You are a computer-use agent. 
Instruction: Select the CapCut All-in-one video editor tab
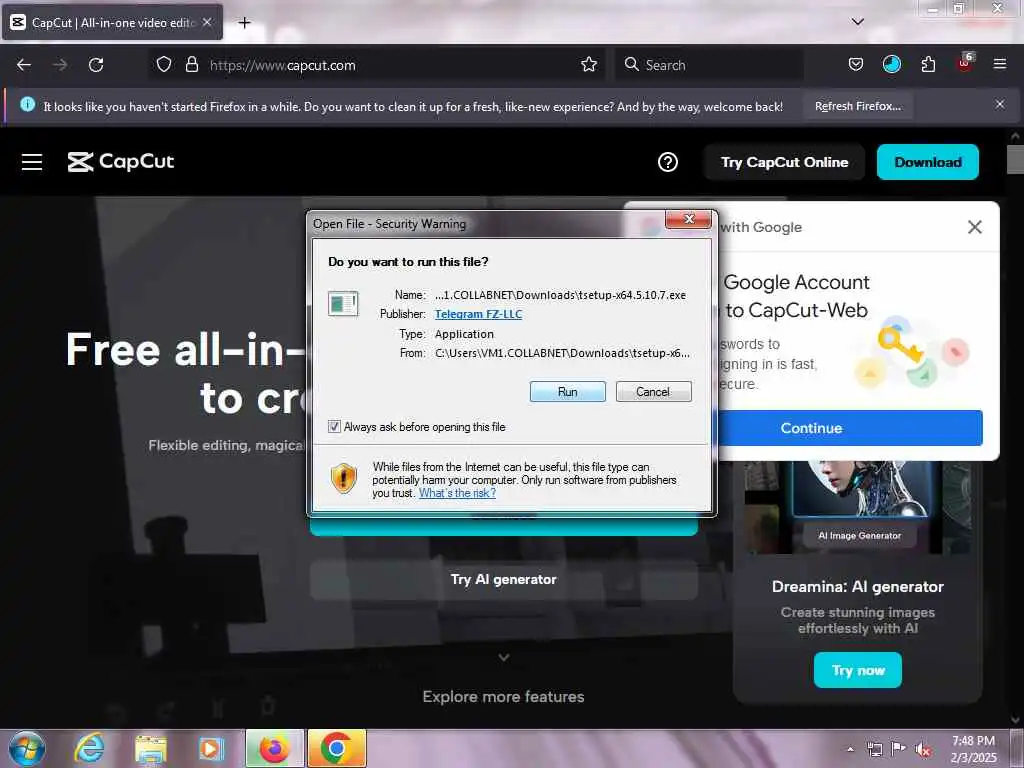pos(112,23)
